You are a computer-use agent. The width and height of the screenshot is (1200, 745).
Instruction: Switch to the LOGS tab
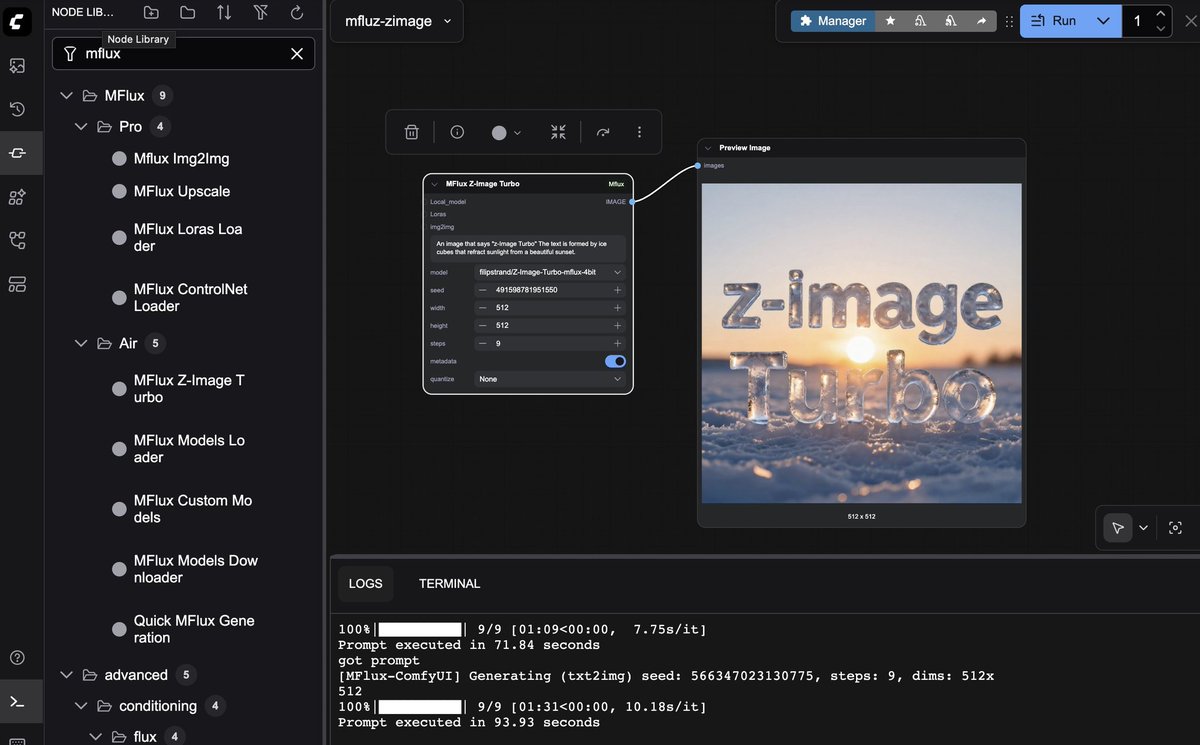[x=365, y=584]
